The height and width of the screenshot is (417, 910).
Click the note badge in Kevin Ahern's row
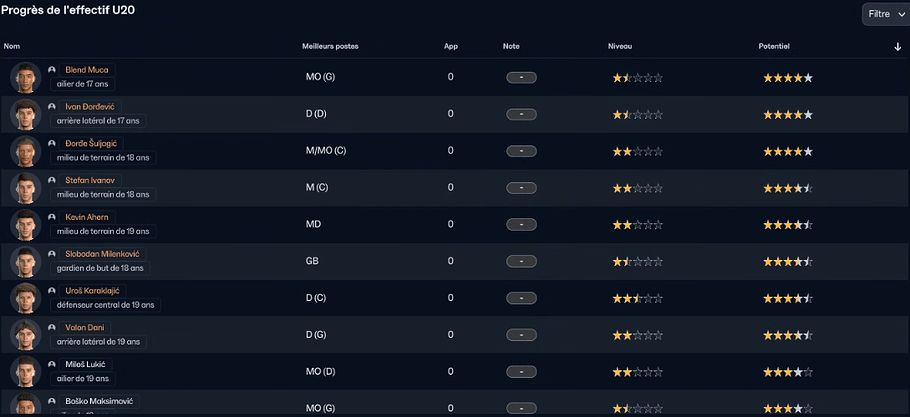click(521, 225)
